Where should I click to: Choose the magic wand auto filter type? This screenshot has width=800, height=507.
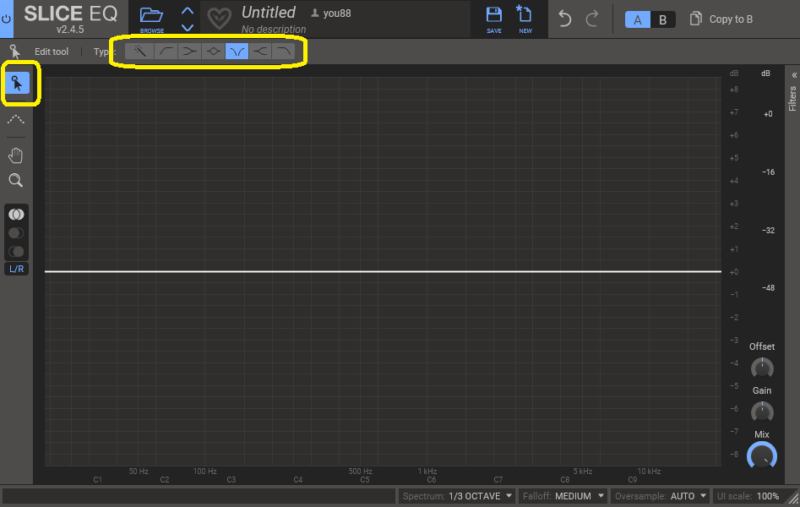click(140, 51)
